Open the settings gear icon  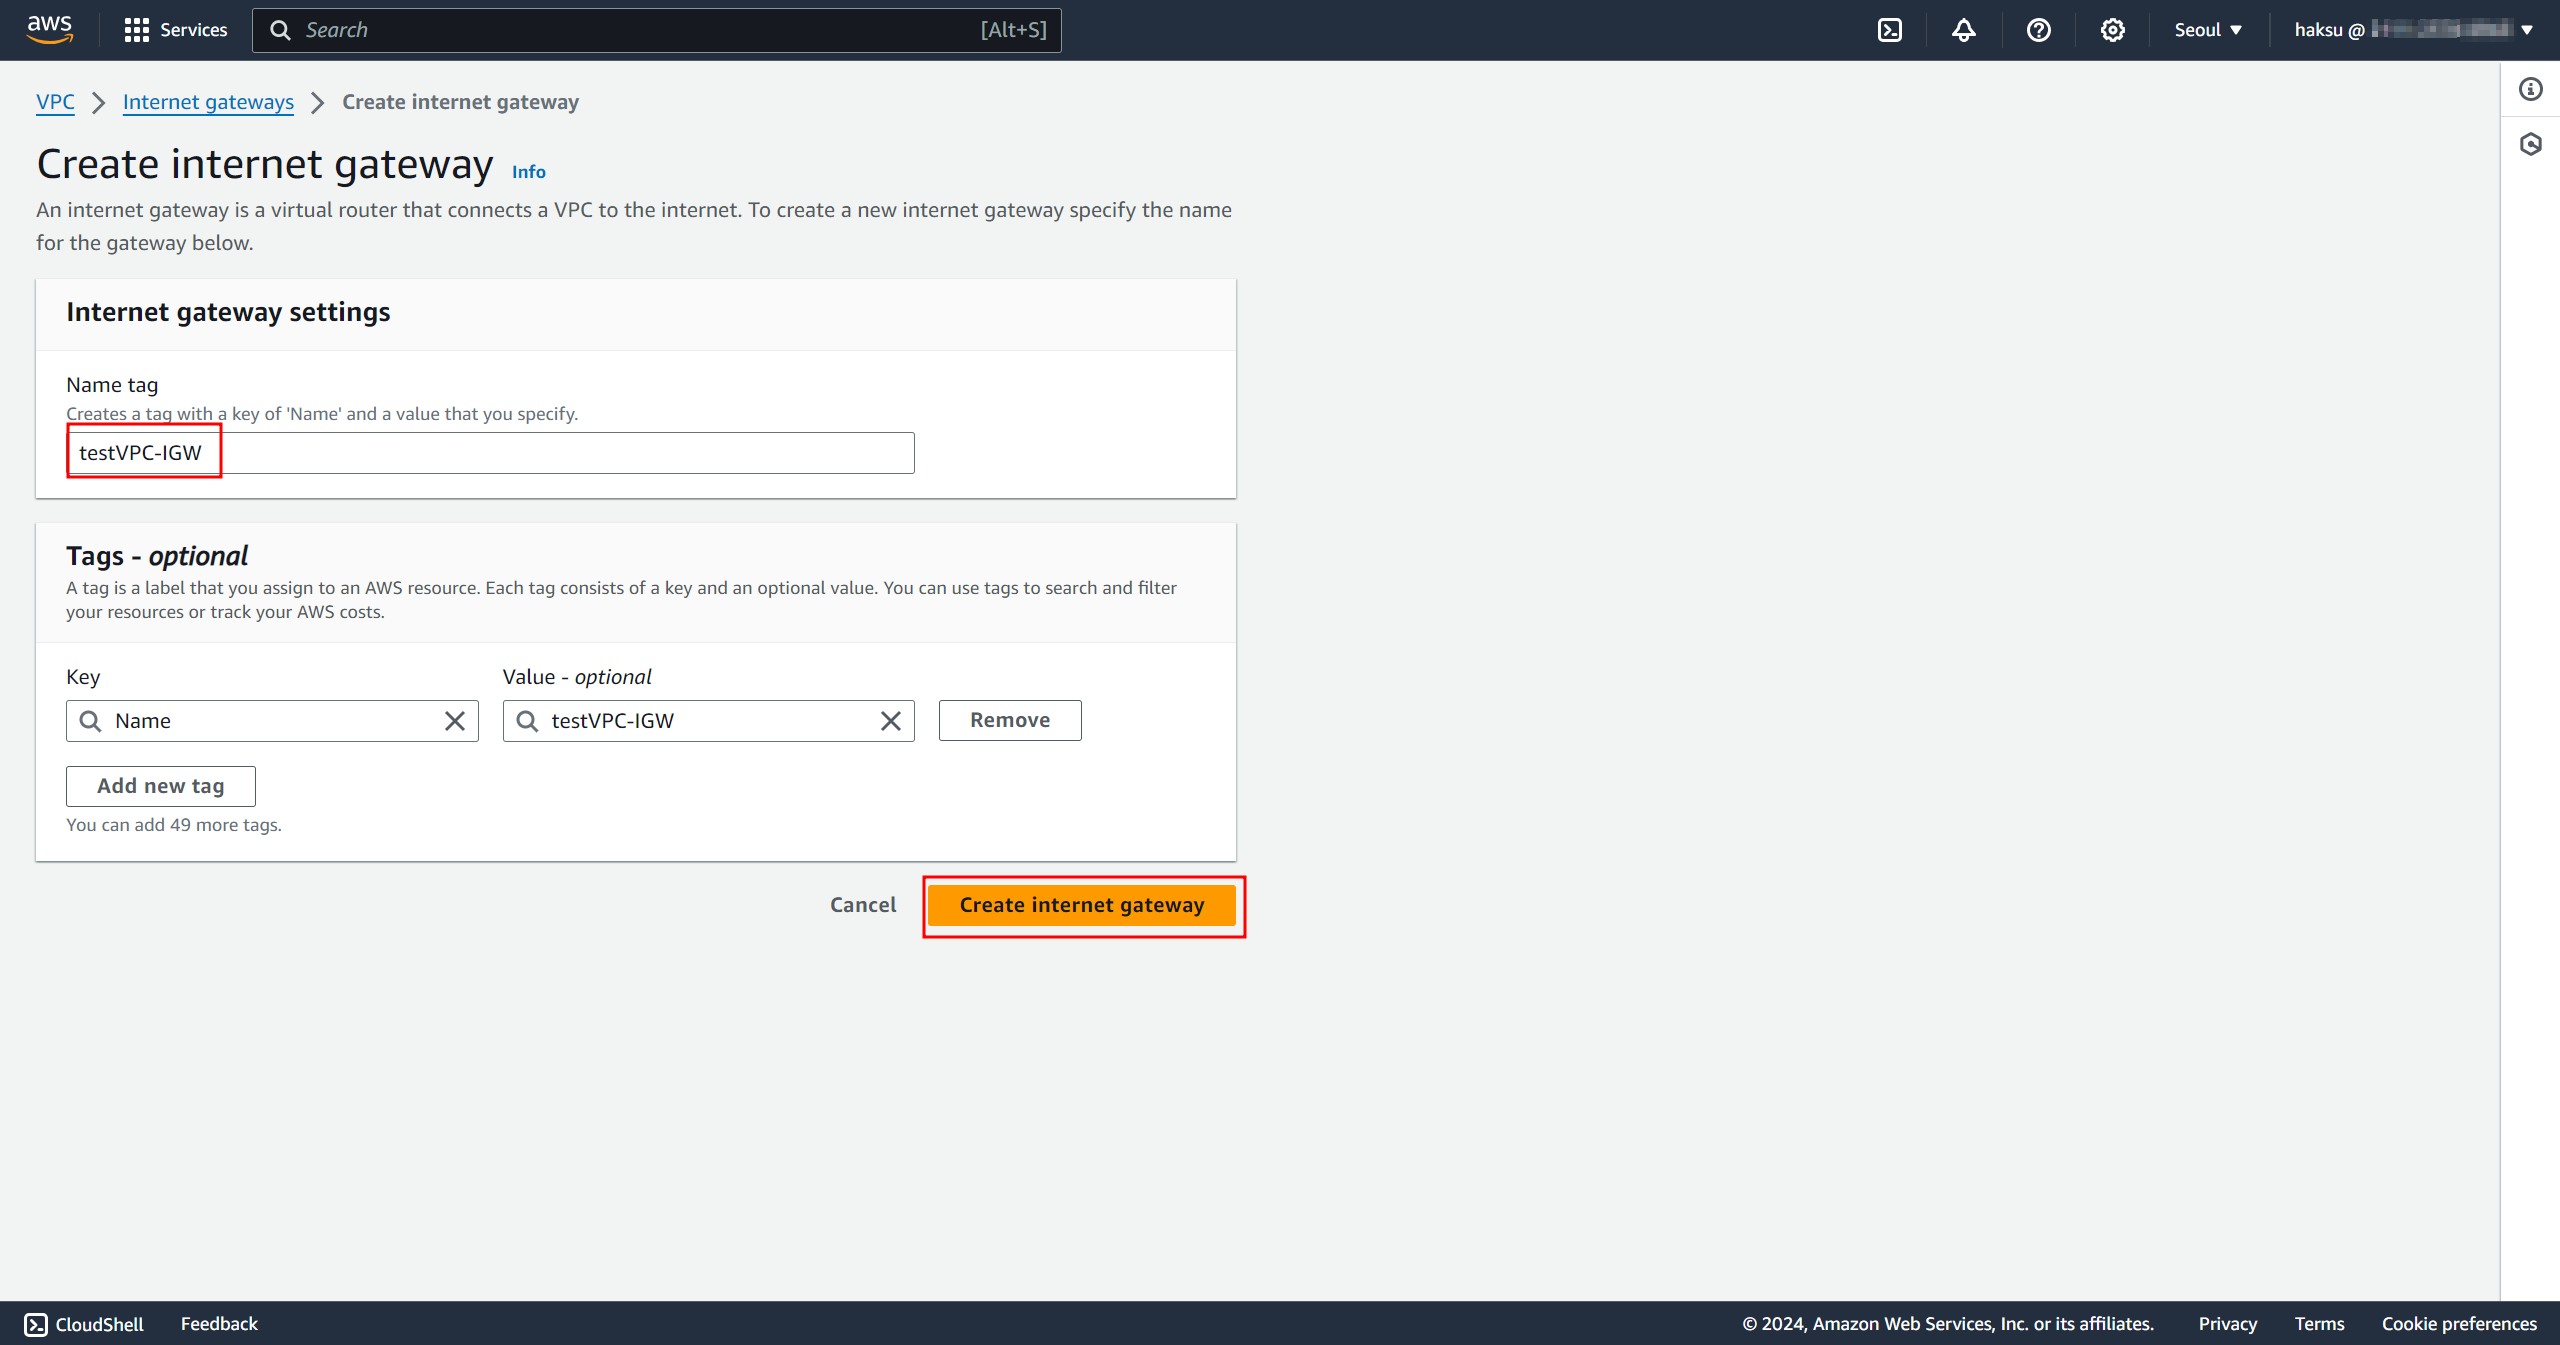pyautogui.click(x=2112, y=30)
